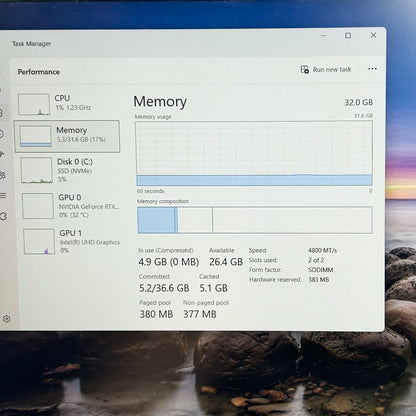The width and height of the screenshot is (416, 416).
Task: Select GPU 0 NVIDIA GeForce item
Action: click(x=71, y=206)
